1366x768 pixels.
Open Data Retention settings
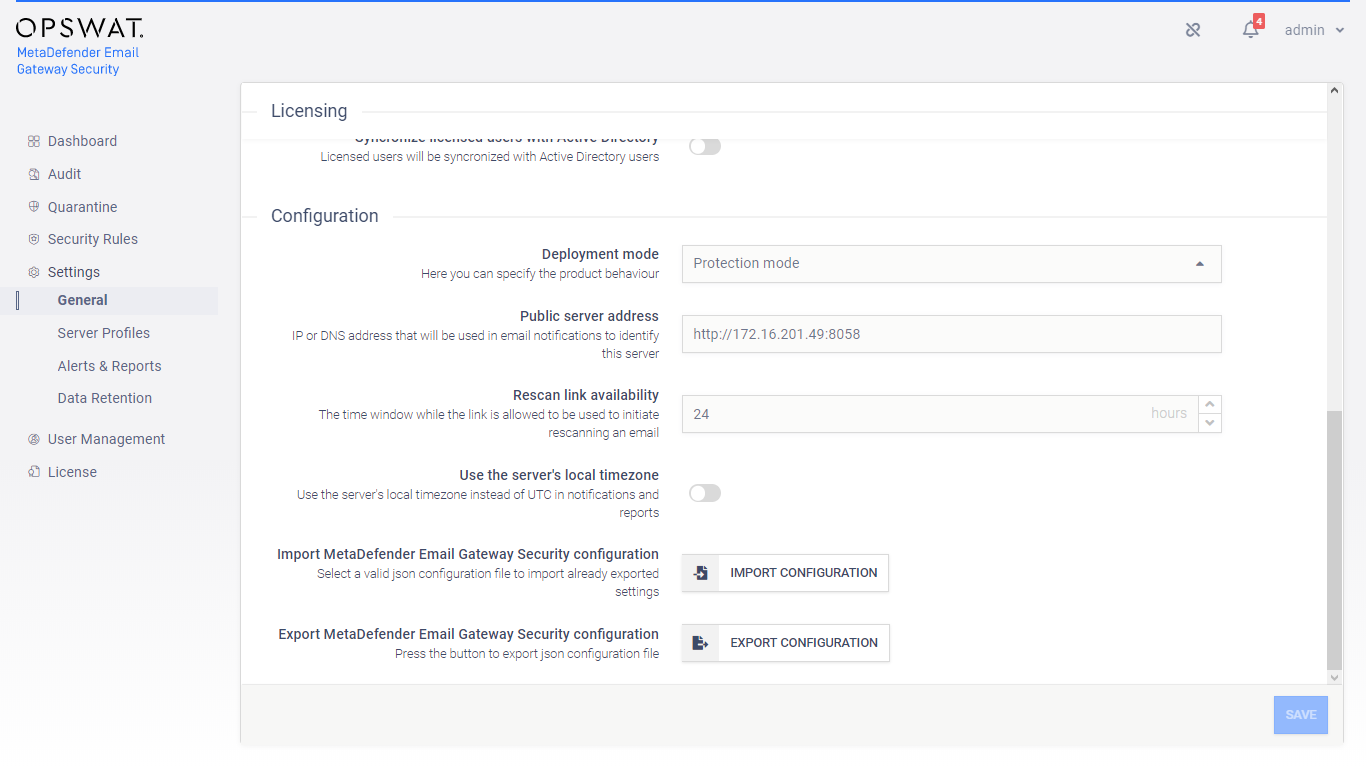[x=105, y=398]
